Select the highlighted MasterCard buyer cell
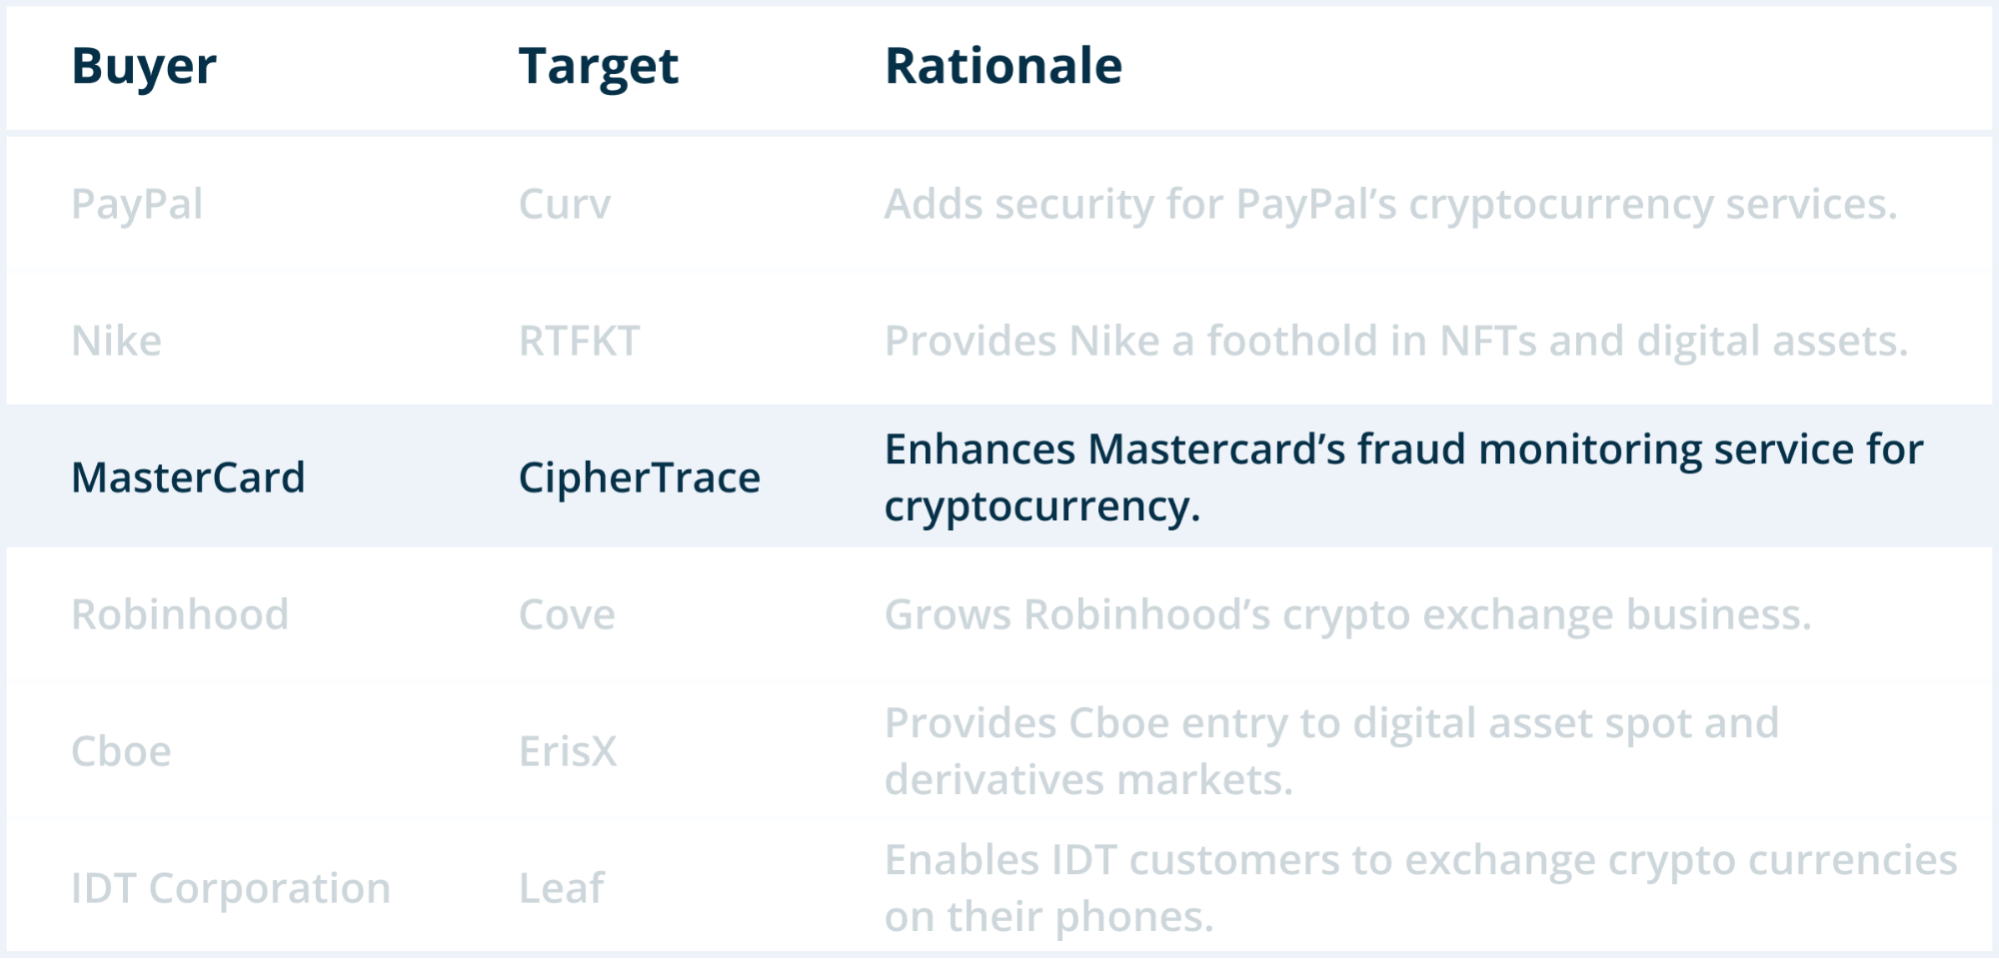The image size is (1999, 959). (x=188, y=477)
